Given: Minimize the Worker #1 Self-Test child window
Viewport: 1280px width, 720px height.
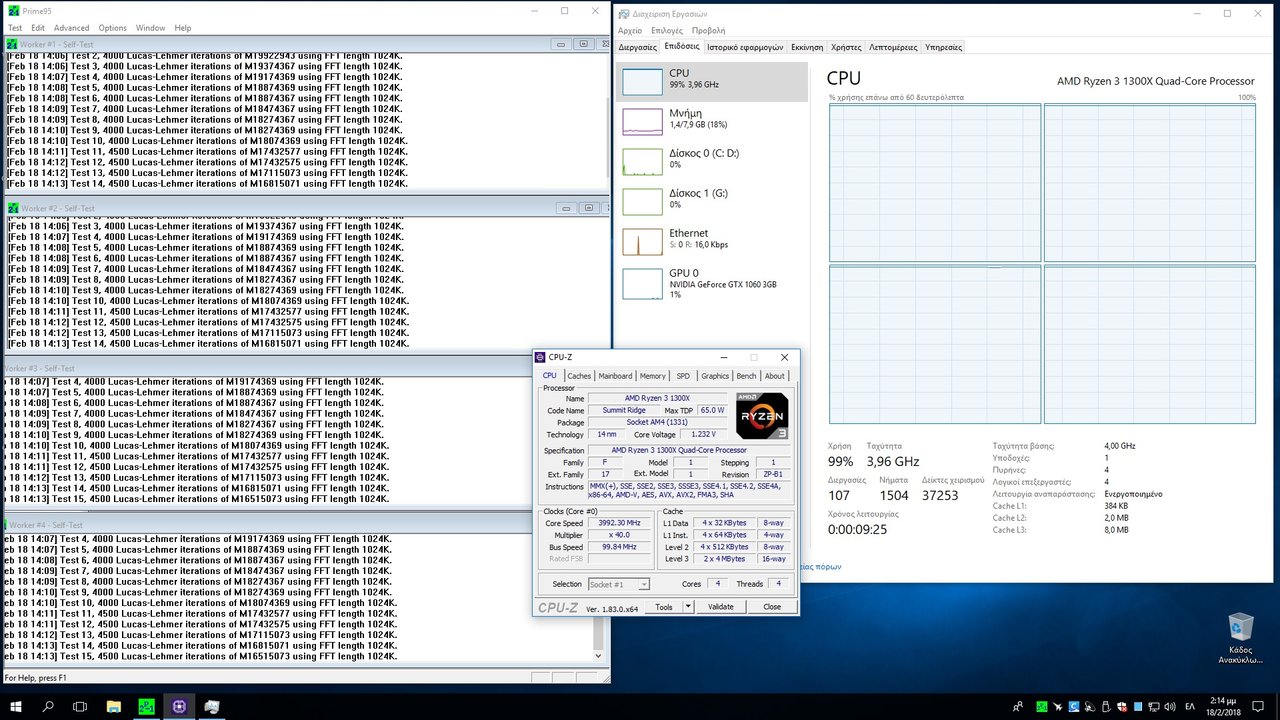Looking at the screenshot, I should coord(562,43).
